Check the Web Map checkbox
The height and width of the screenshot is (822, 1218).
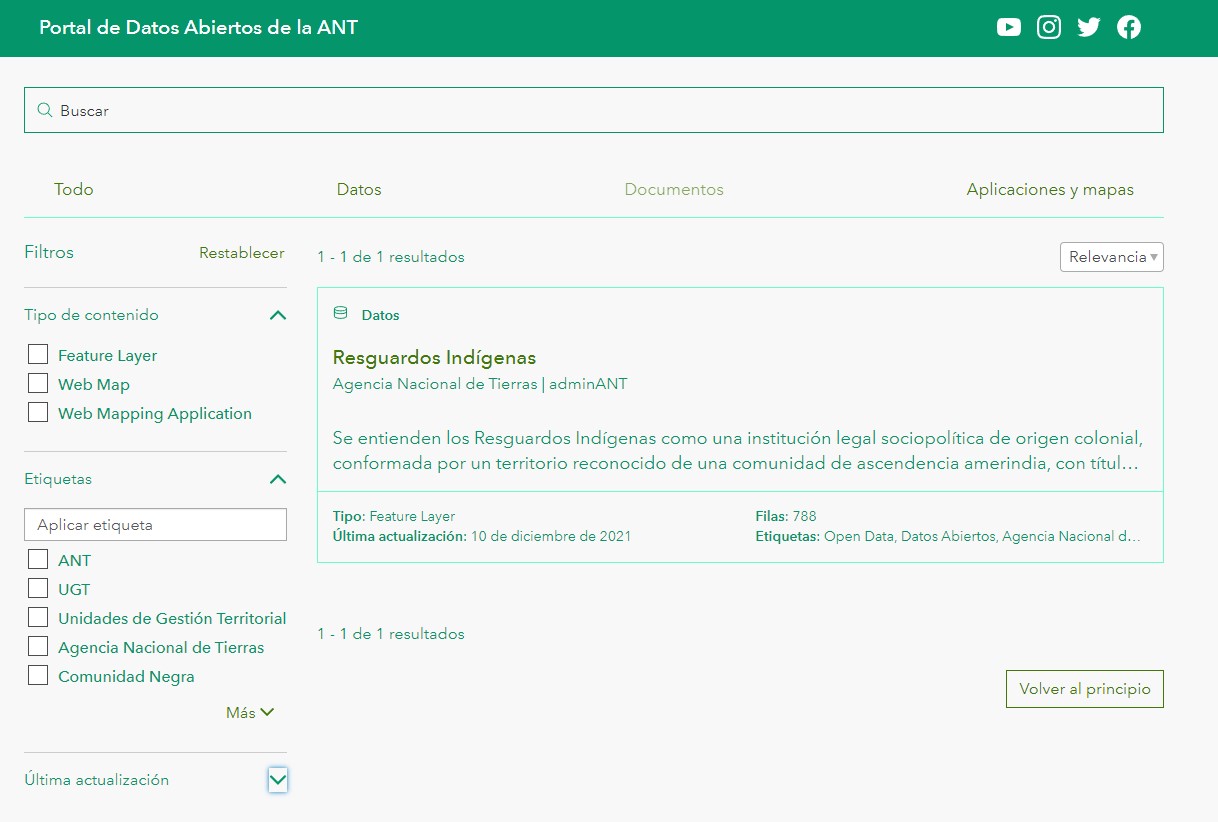38,383
